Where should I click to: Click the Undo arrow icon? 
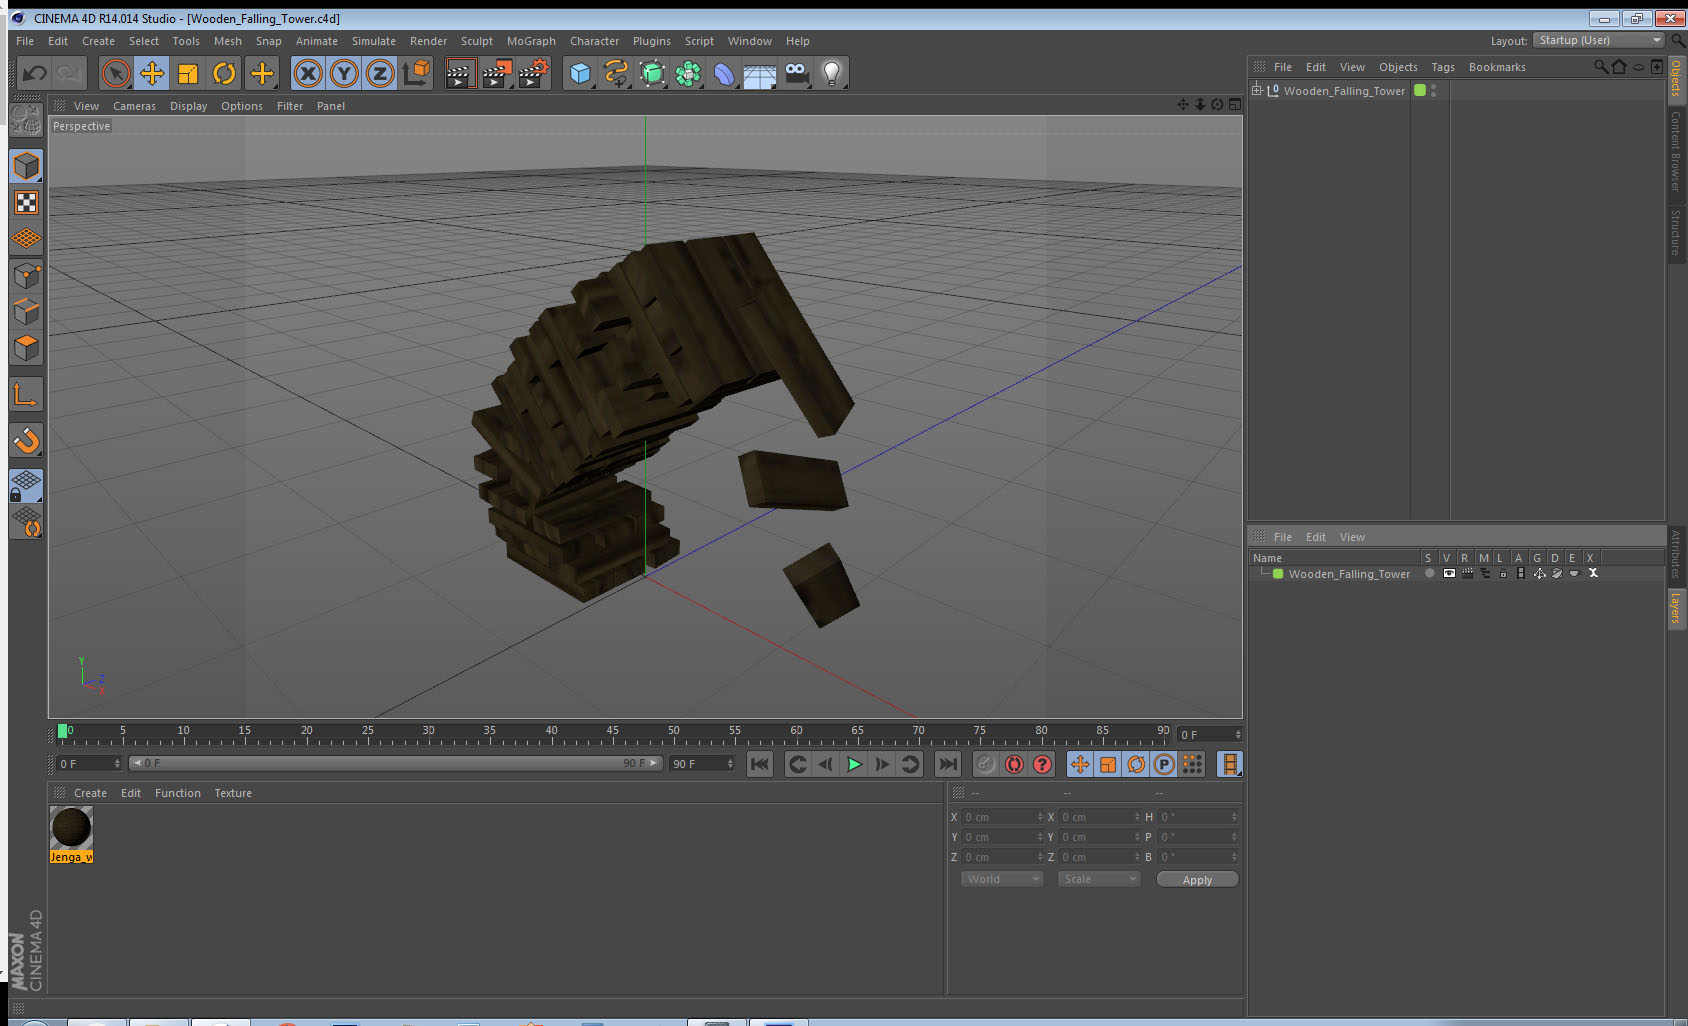click(x=35, y=73)
